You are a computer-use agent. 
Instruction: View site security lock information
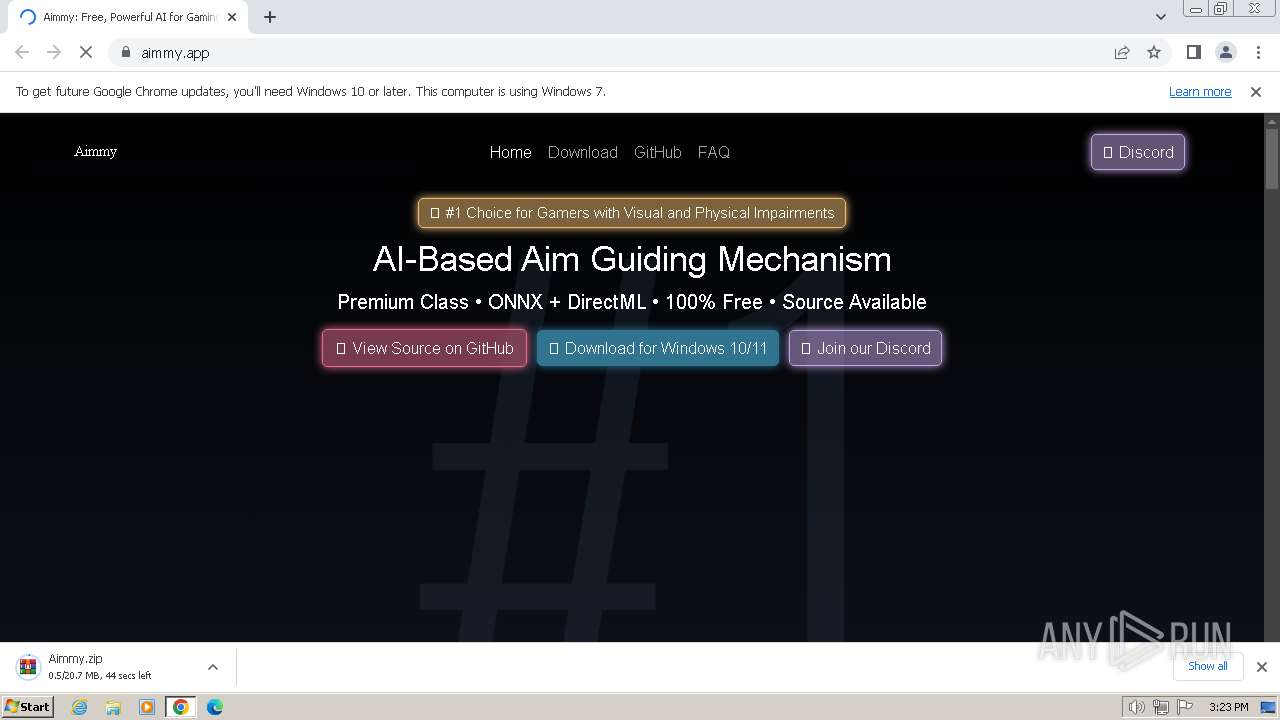click(125, 52)
